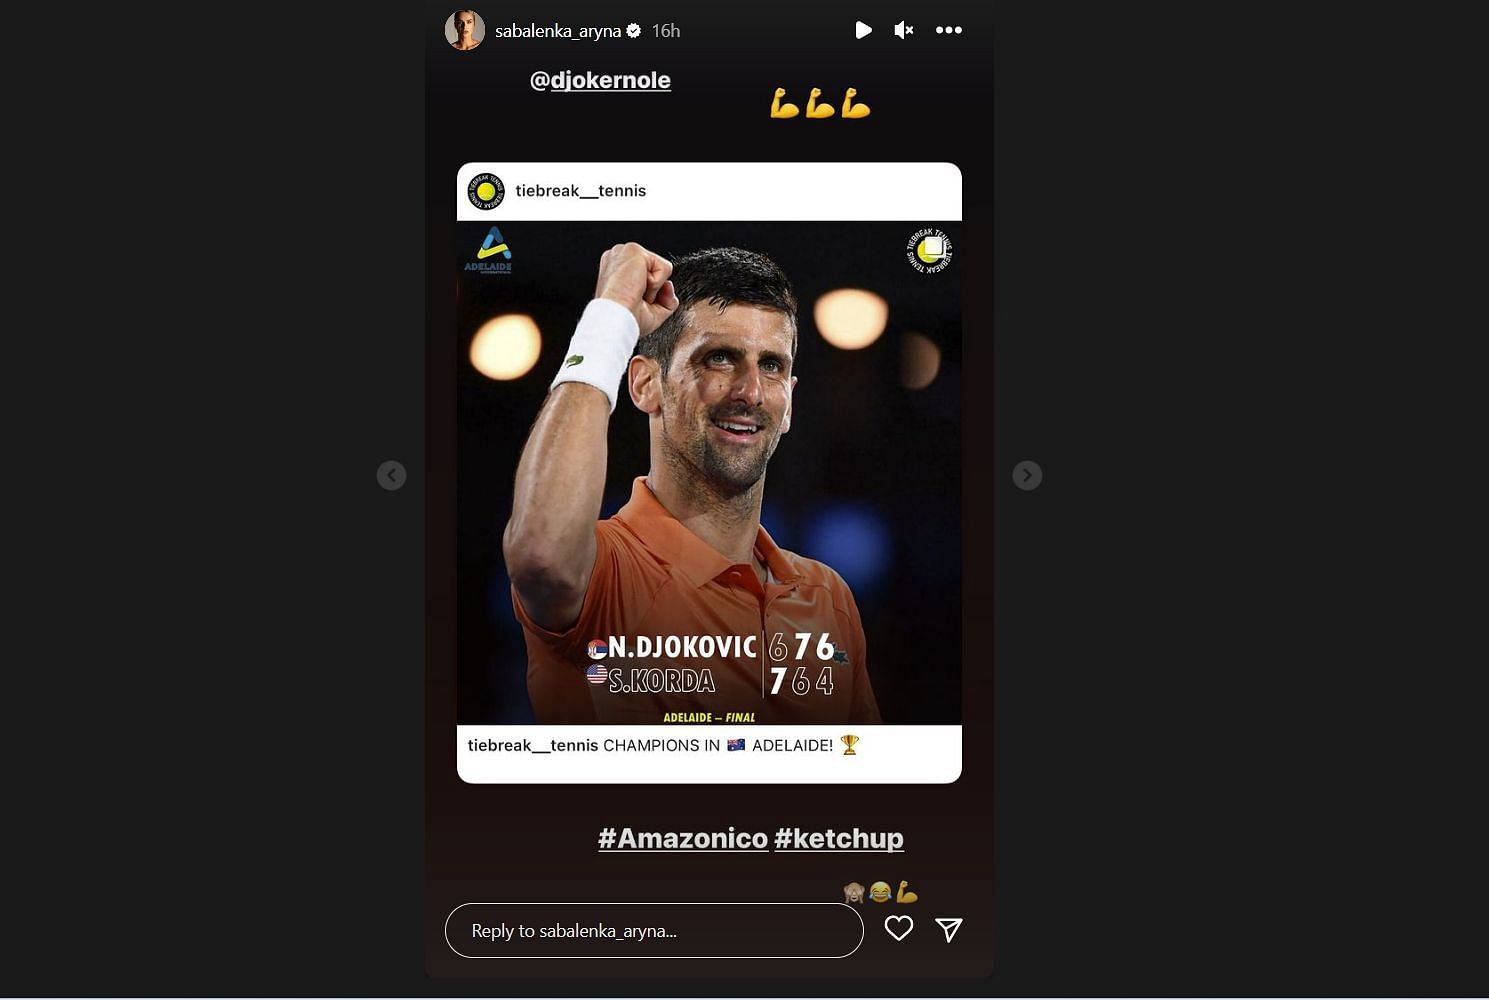The width and height of the screenshot is (1489, 1000).
Task: Open the shared Djokovic post image
Action: (709, 472)
